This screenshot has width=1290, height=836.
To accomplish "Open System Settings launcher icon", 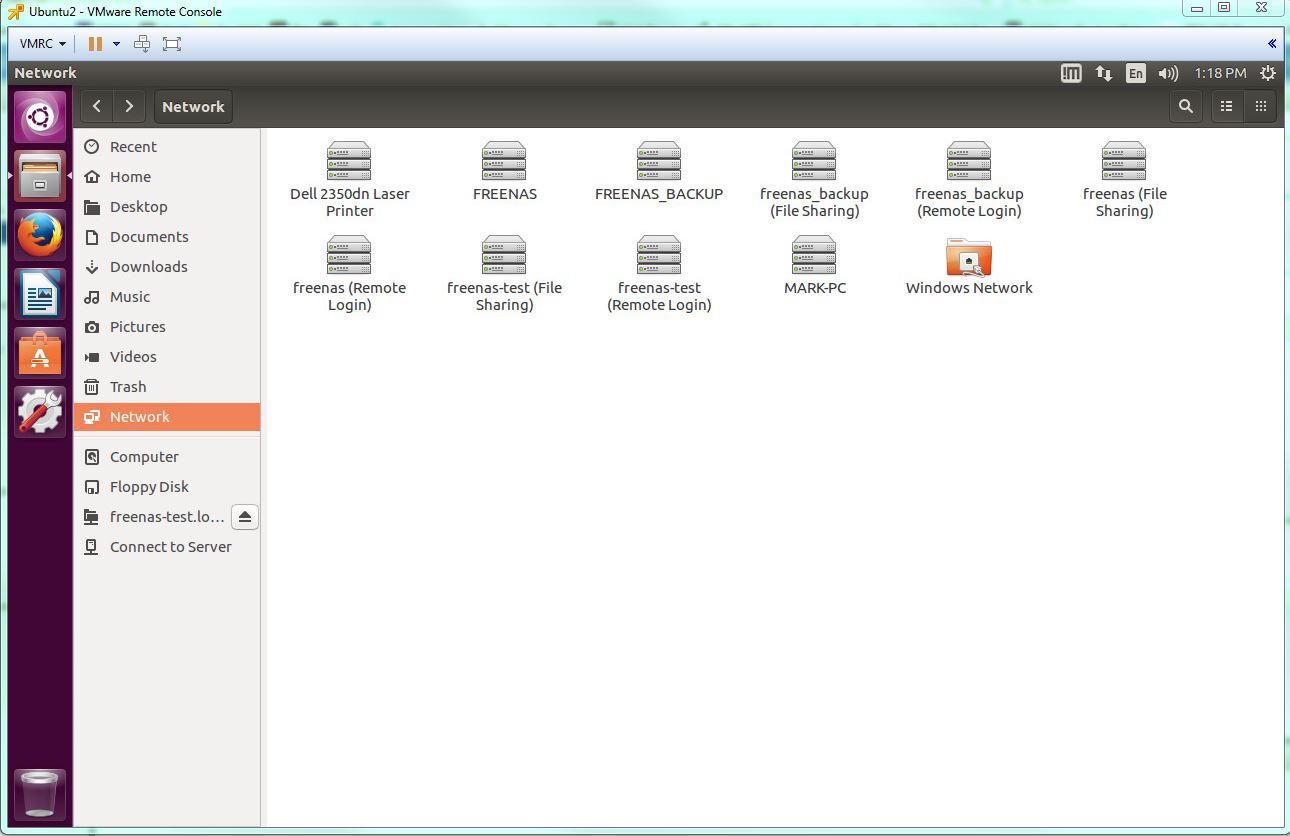I will [40, 412].
